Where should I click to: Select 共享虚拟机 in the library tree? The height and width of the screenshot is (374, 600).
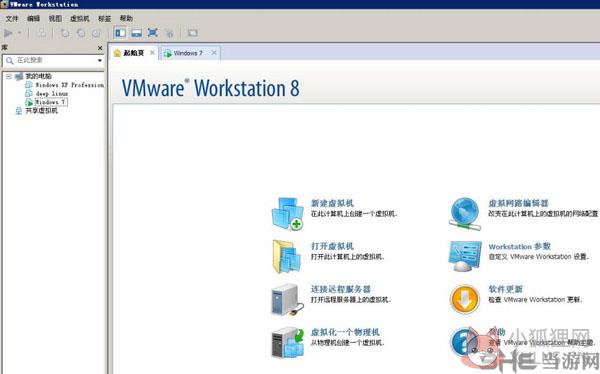41,111
